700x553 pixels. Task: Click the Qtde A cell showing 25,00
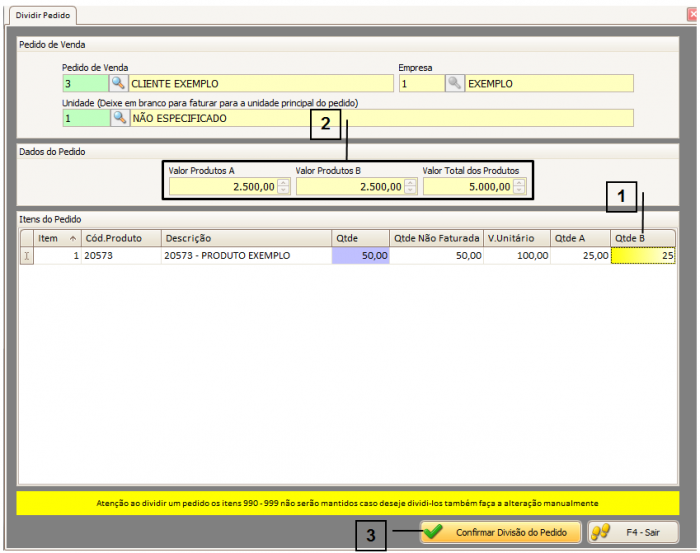[x=580, y=256]
